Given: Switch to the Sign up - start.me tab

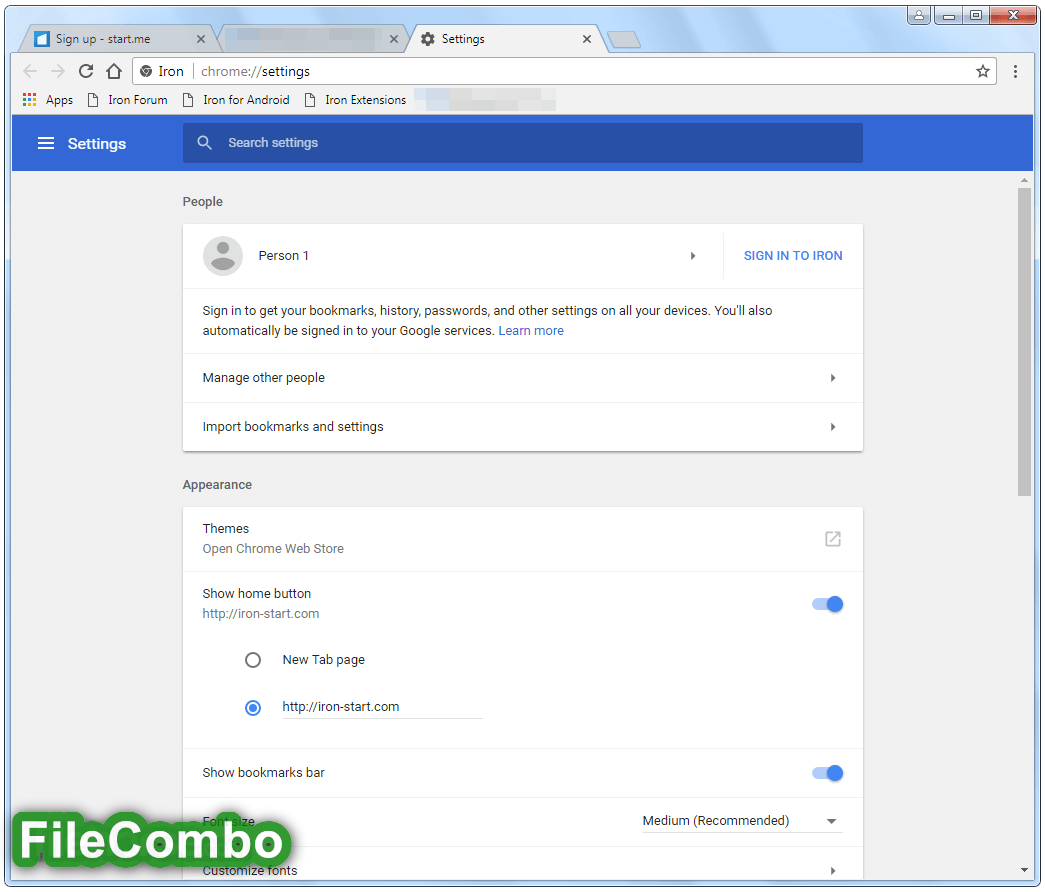Looking at the screenshot, I should click(110, 39).
